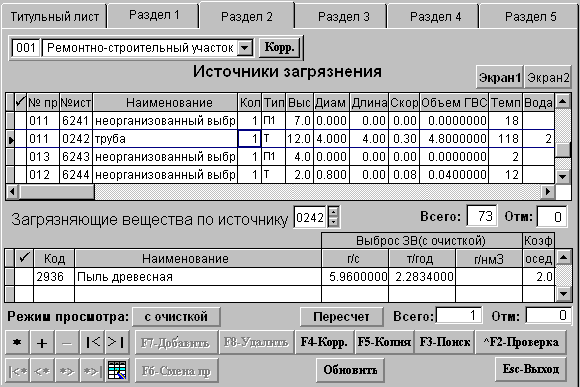The image size is (580, 387).
Task: Click F4-Корр. button
Action: point(324,343)
